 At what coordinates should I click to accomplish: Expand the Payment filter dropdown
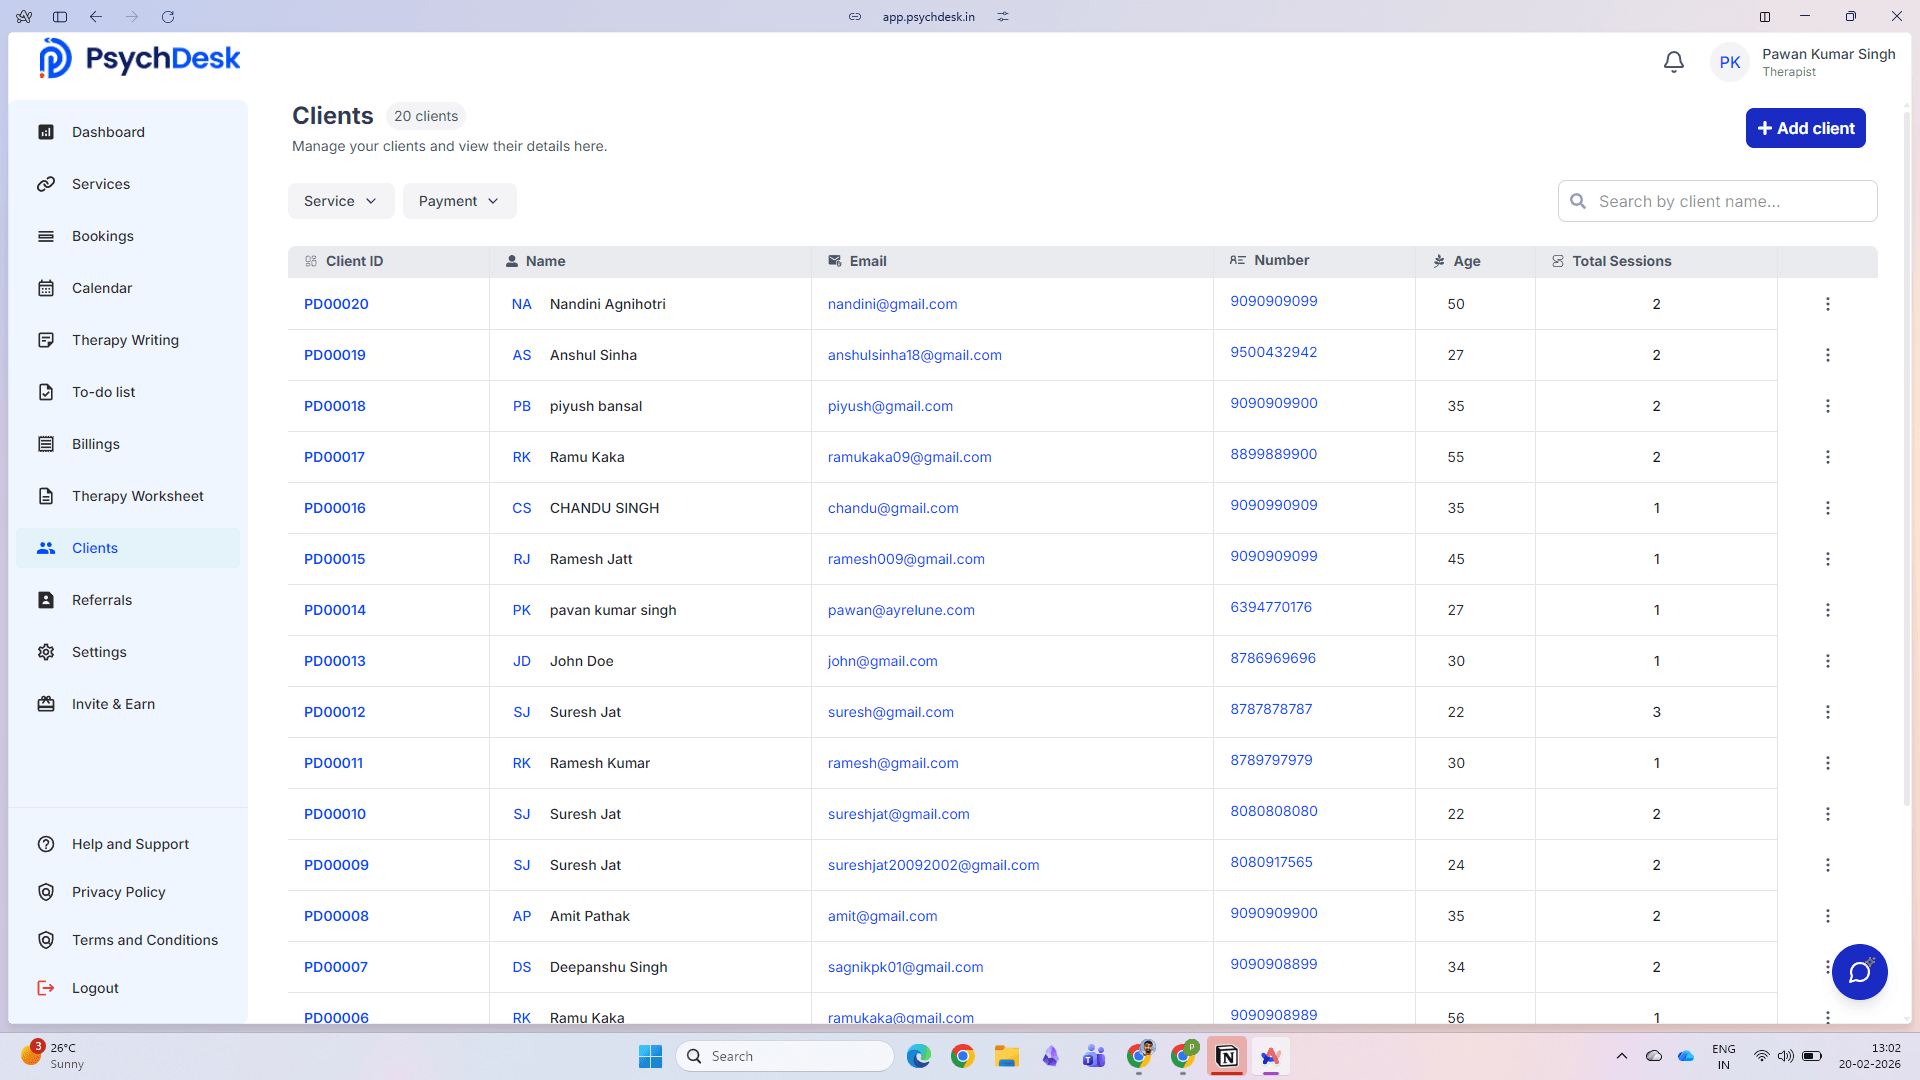click(x=459, y=200)
